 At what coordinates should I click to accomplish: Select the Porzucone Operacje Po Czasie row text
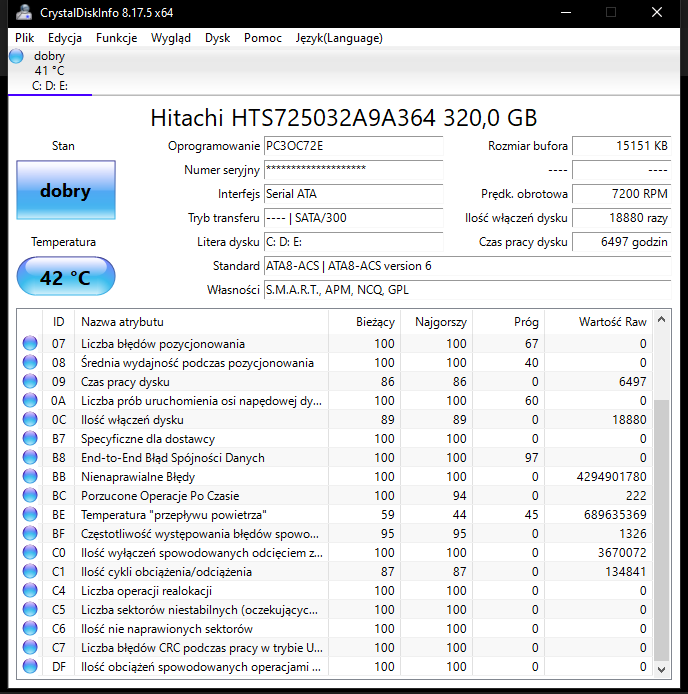click(x=160, y=496)
